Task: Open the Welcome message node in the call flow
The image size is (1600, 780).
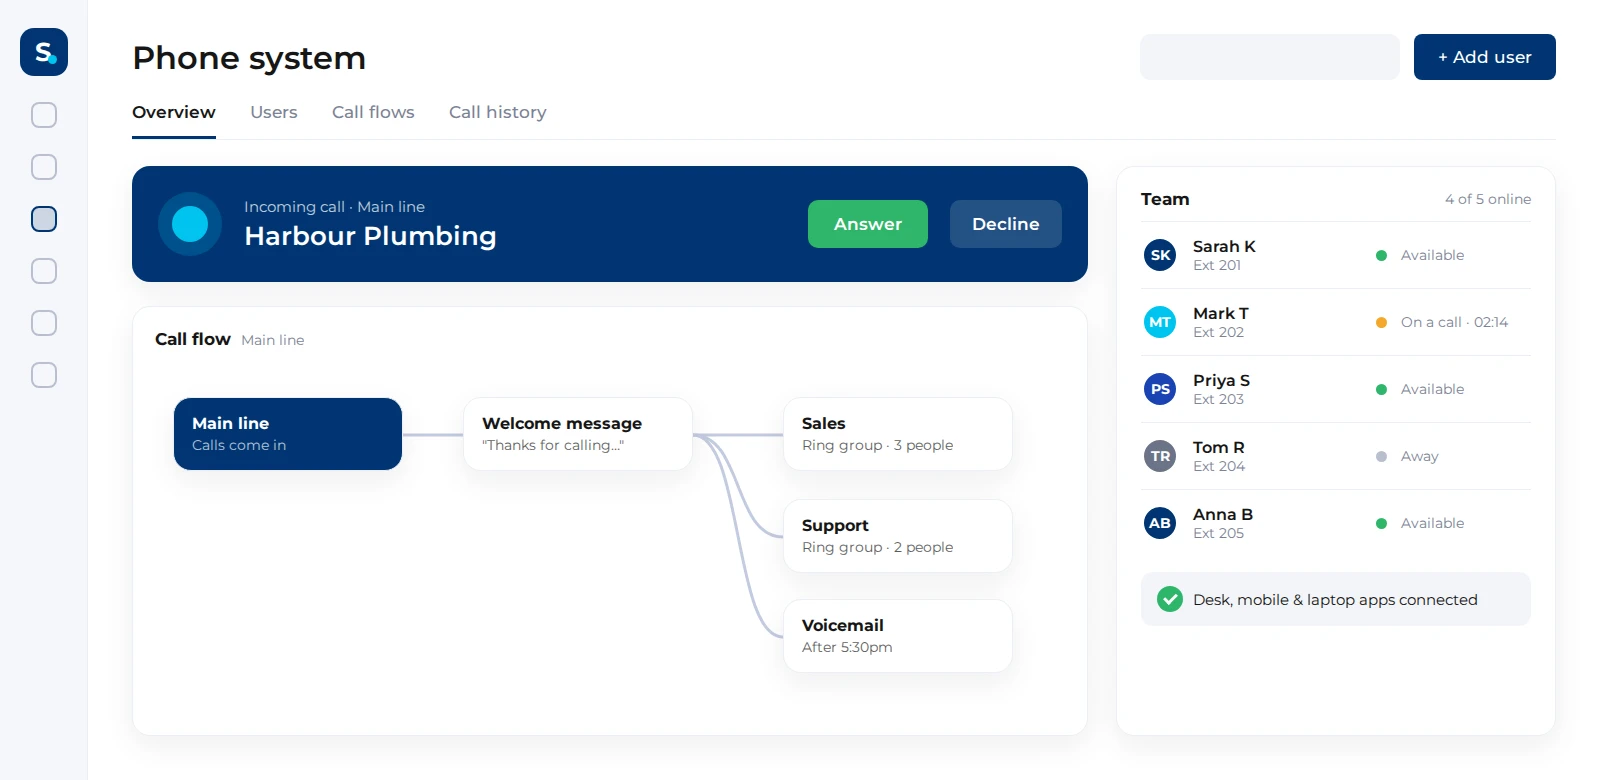Action: click(578, 434)
